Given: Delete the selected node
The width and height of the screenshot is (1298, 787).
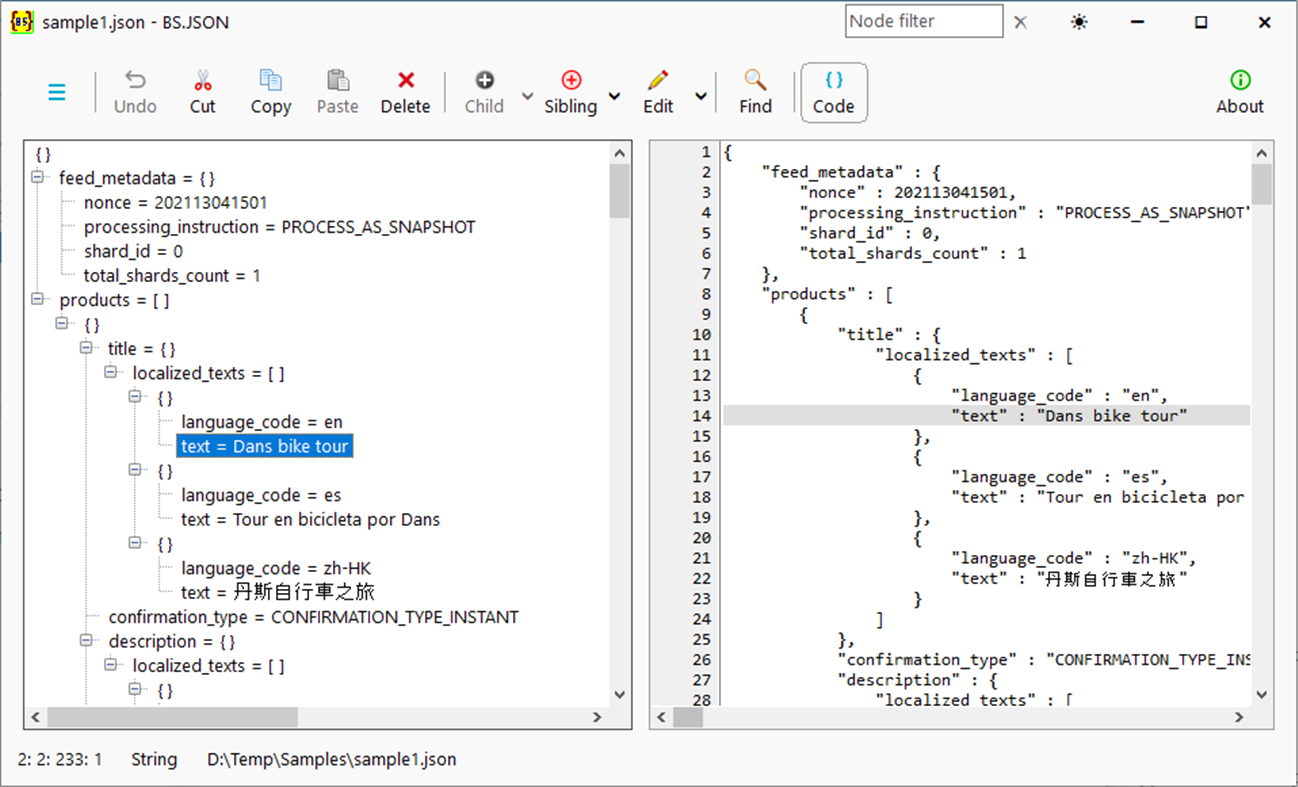Looking at the screenshot, I should pyautogui.click(x=405, y=93).
